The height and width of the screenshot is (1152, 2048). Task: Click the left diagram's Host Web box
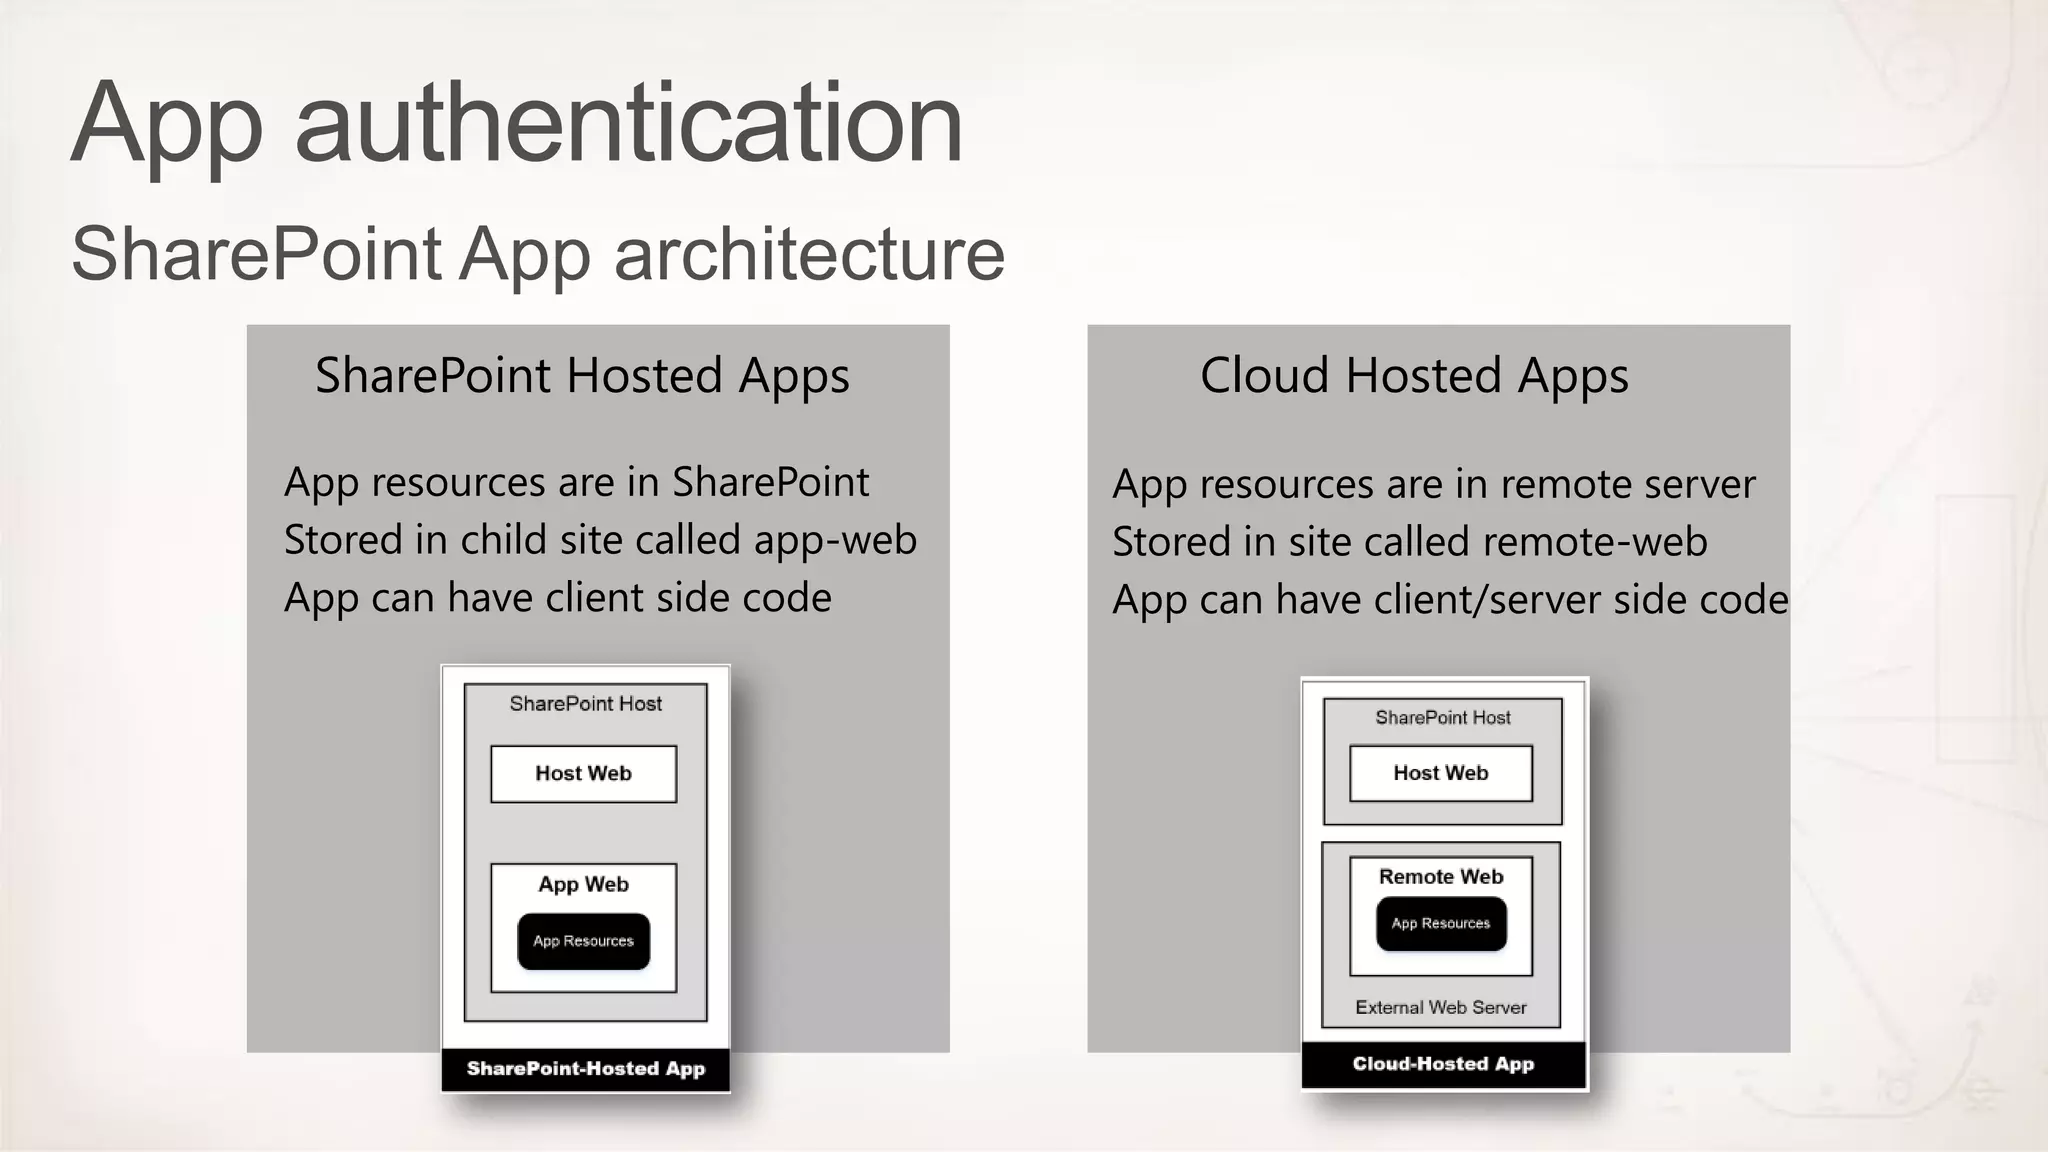[x=583, y=773]
